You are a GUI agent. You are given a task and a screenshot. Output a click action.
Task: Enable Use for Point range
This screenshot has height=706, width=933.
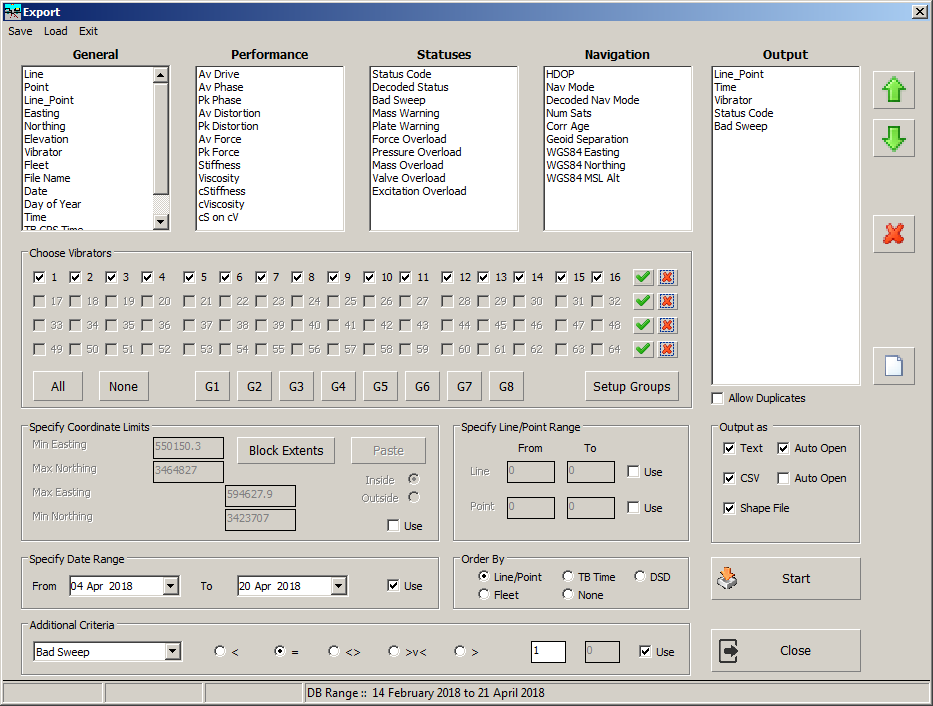[x=633, y=507]
